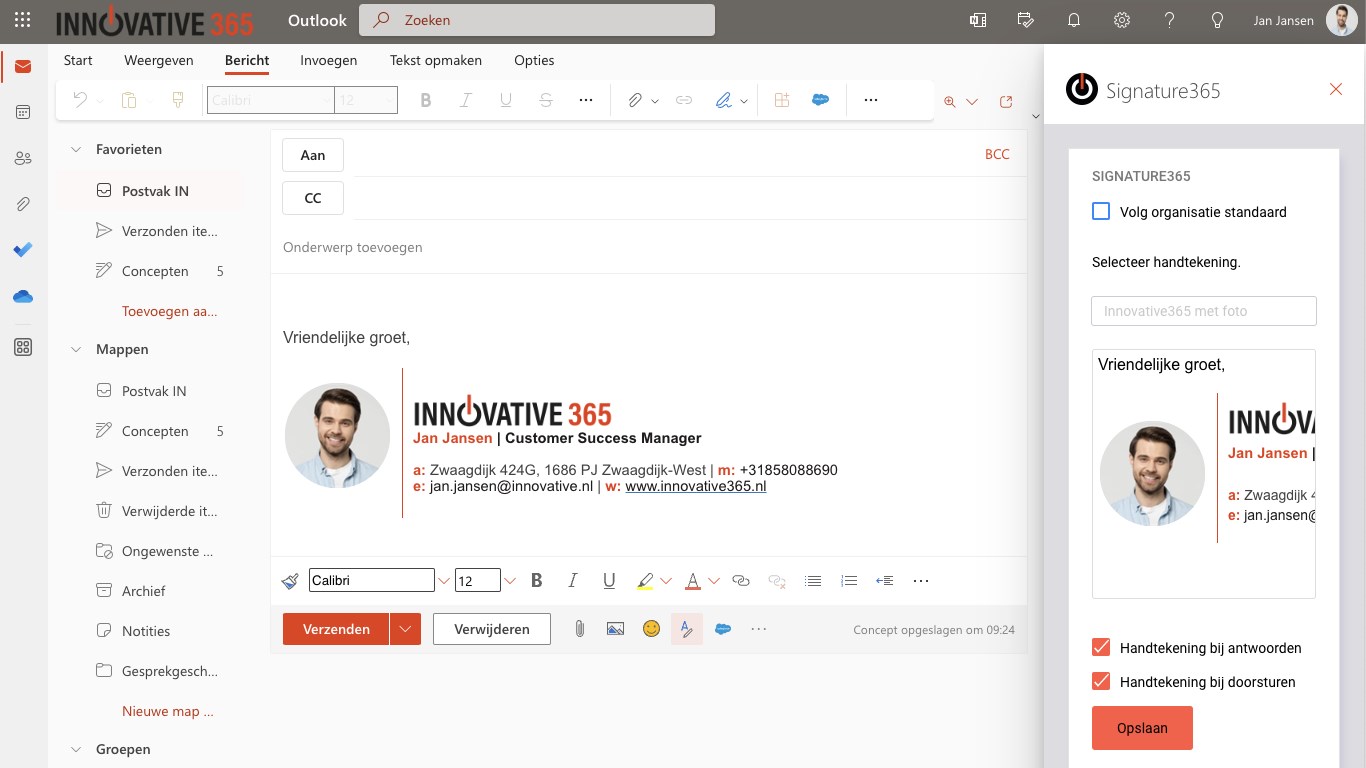1366x768 pixels.
Task: Expand the Groepen section
Action: click(x=75, y=749)
